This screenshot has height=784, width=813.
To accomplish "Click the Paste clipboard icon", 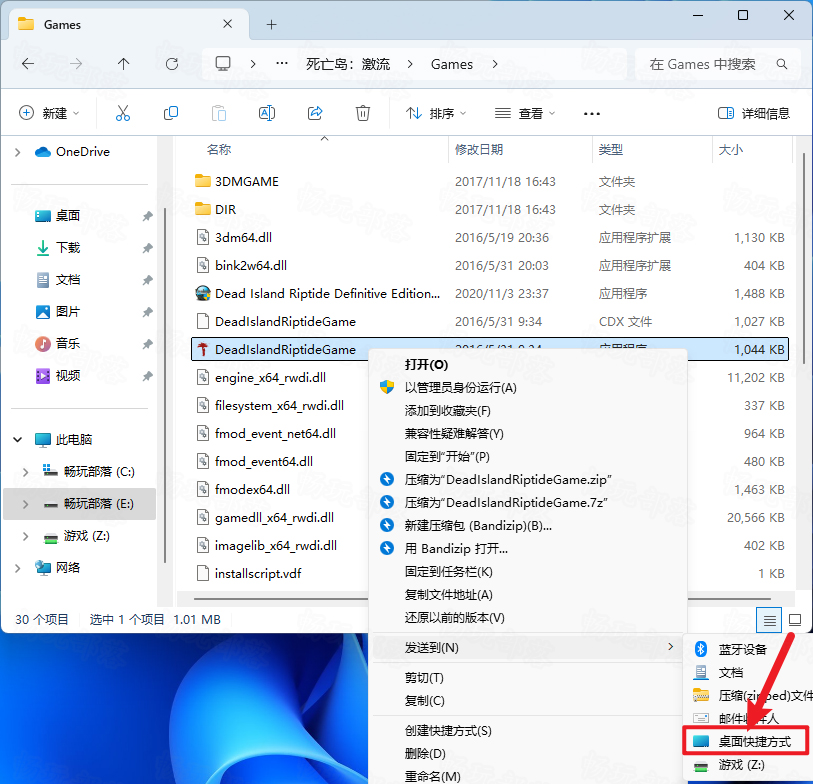I will (219, 113).
